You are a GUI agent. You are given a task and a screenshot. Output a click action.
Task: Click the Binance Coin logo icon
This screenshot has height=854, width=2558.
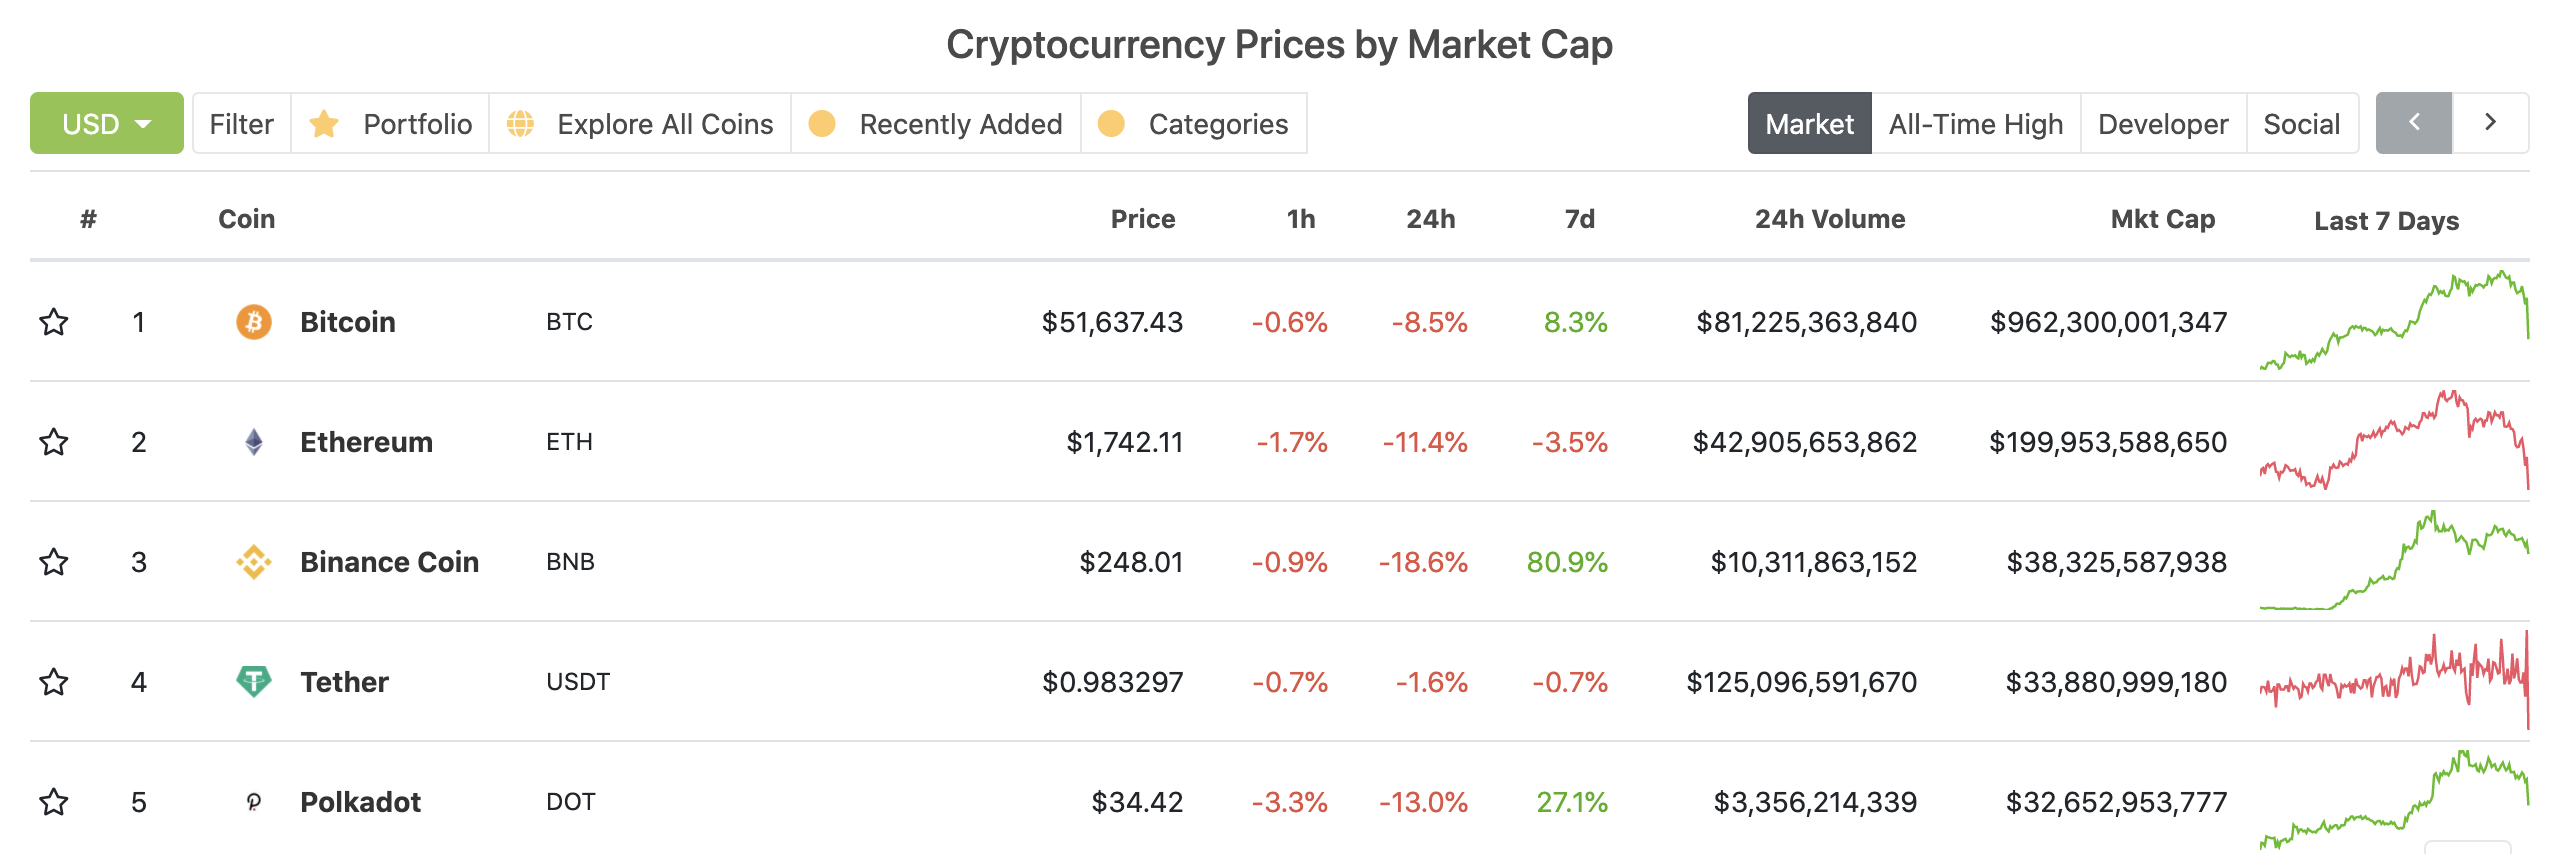point(254,562)
